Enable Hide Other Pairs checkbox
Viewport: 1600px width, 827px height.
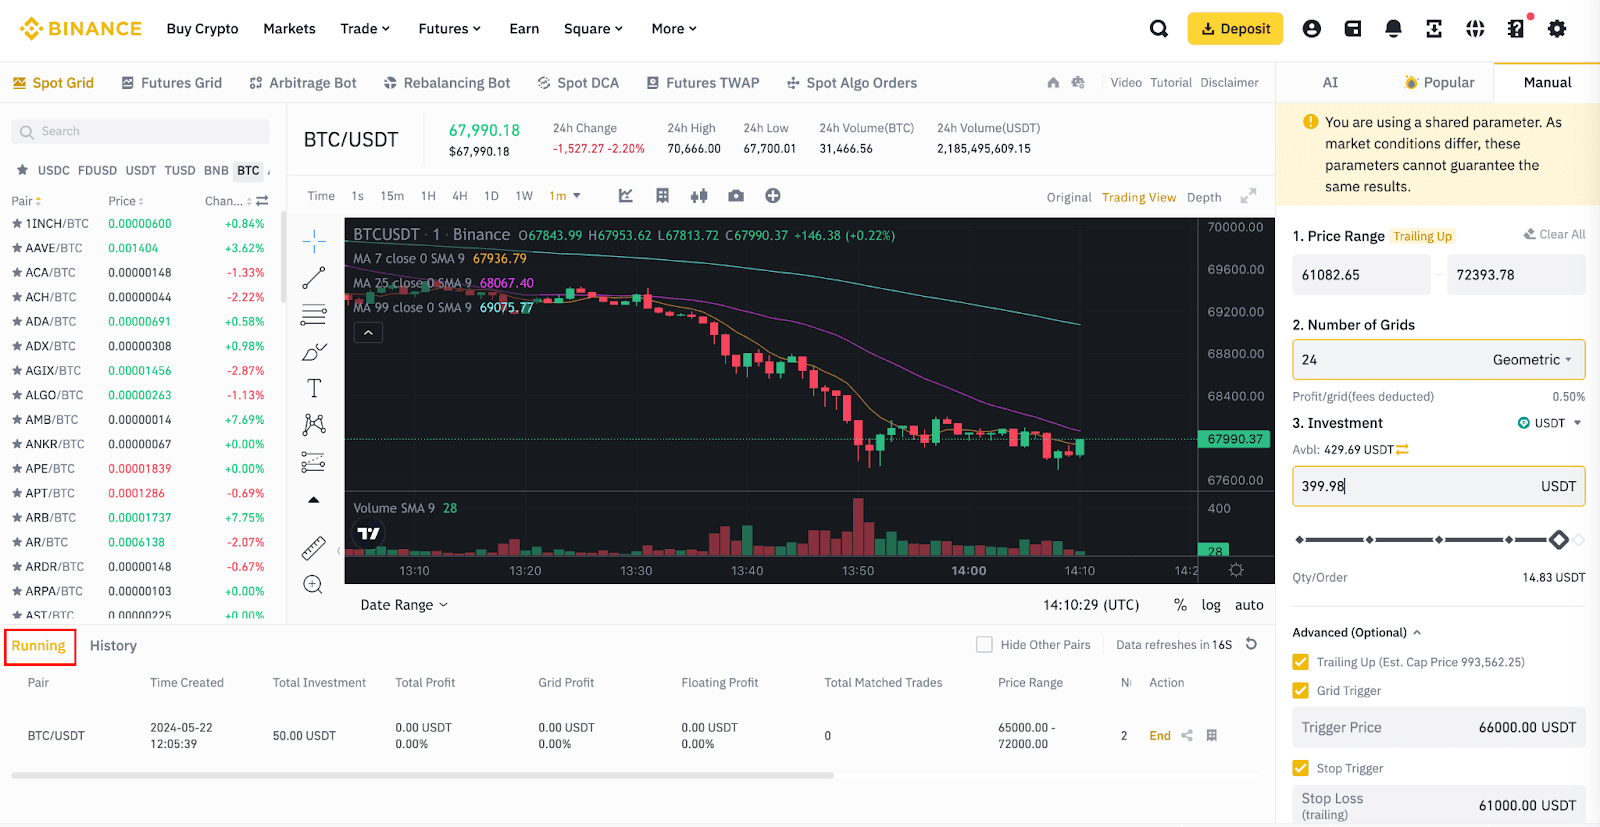pyautogui.click(x=984, y=645)
